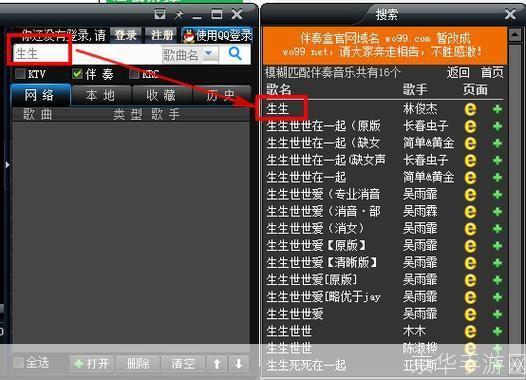Click 使用QQ登录 button
This screenshot has width=526, height=380.
pyautogui.click(x=217, y=35)
